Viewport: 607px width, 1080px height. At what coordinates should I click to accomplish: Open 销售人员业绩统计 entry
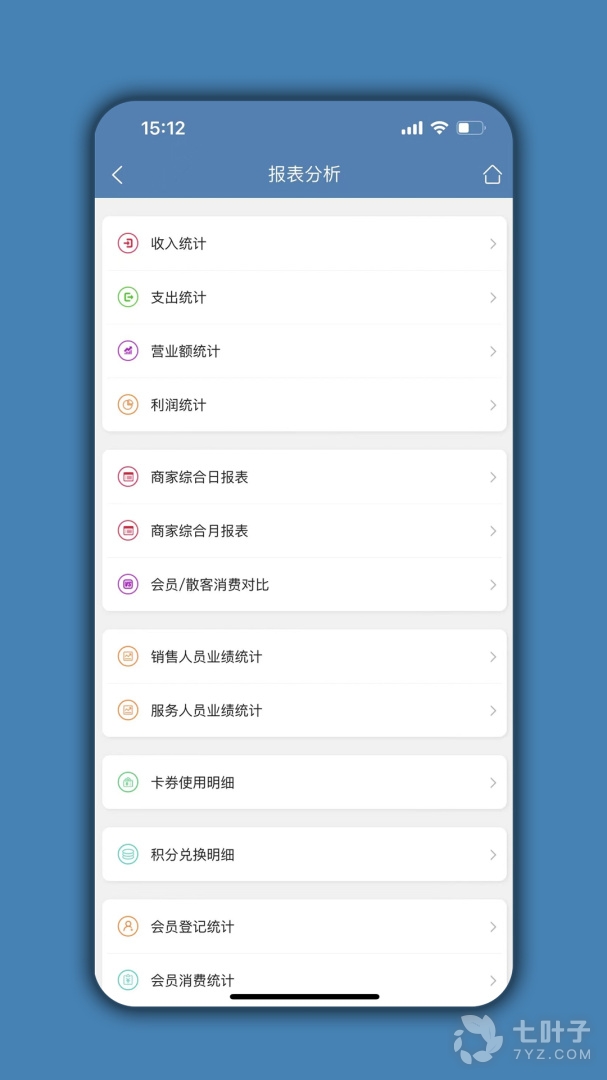click(206, 657)
